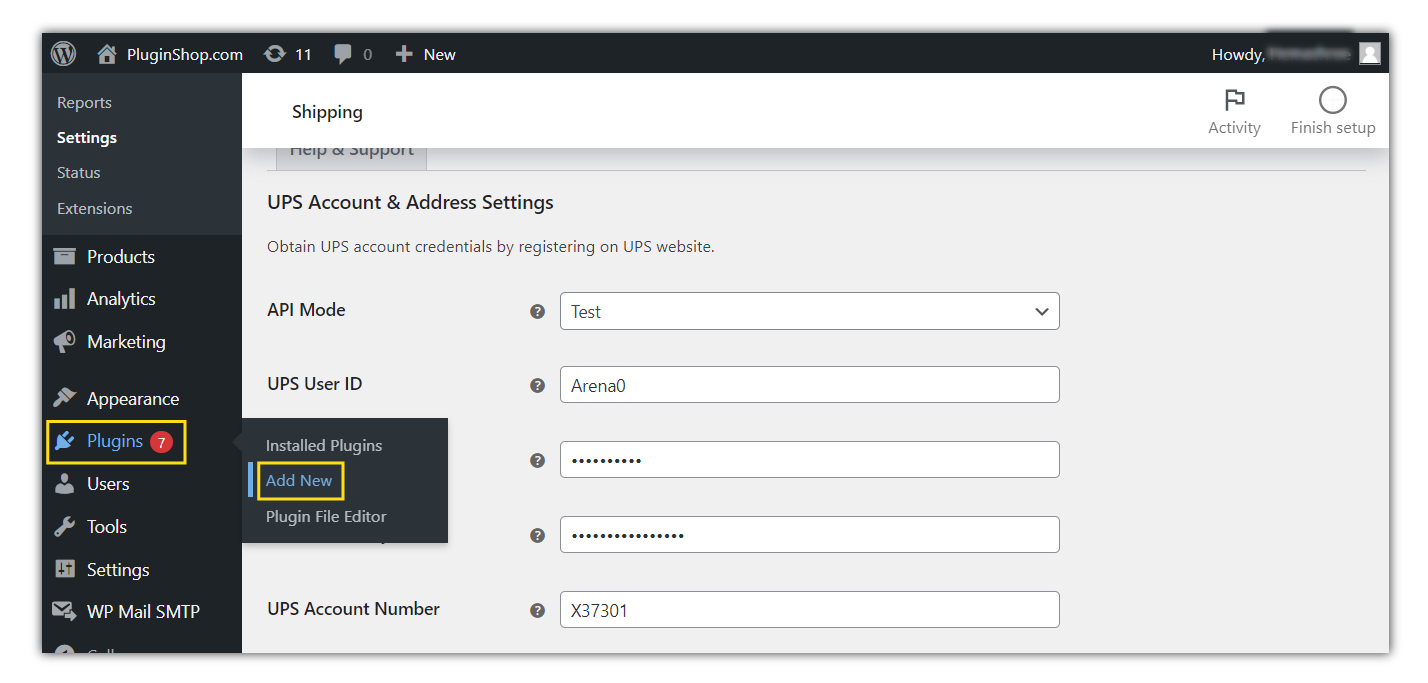
Task: Click the Products archive box icon
Action: pos(64,256)
